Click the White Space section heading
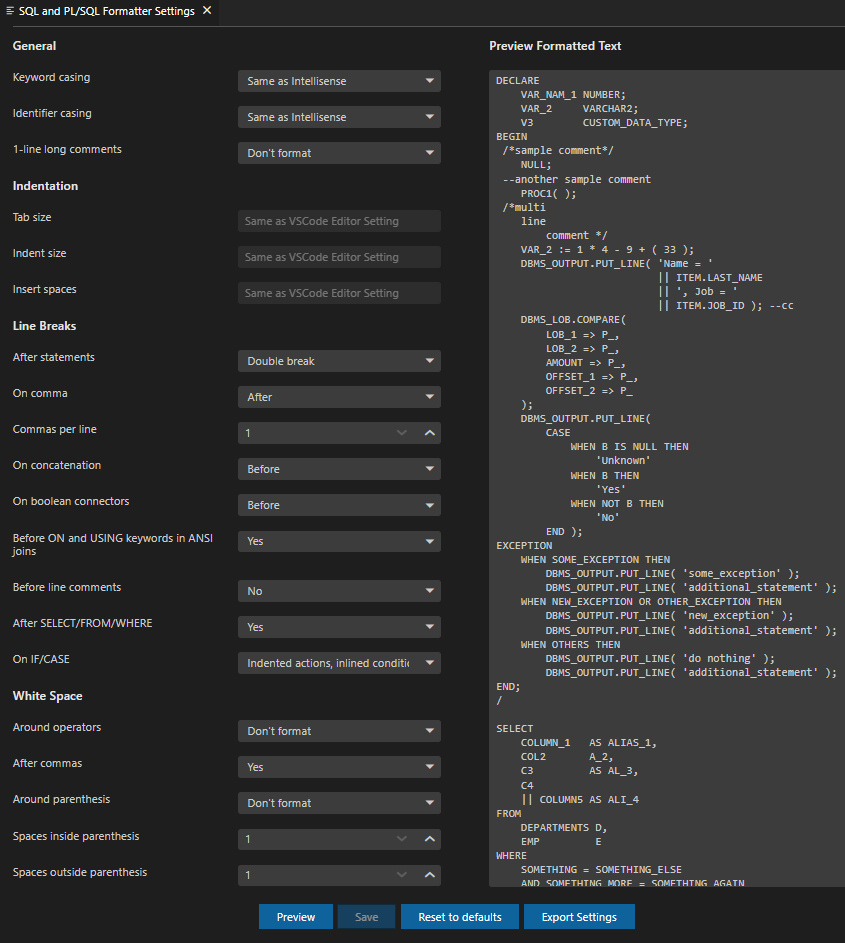This screenshot has width=845, height=943. 48,696
